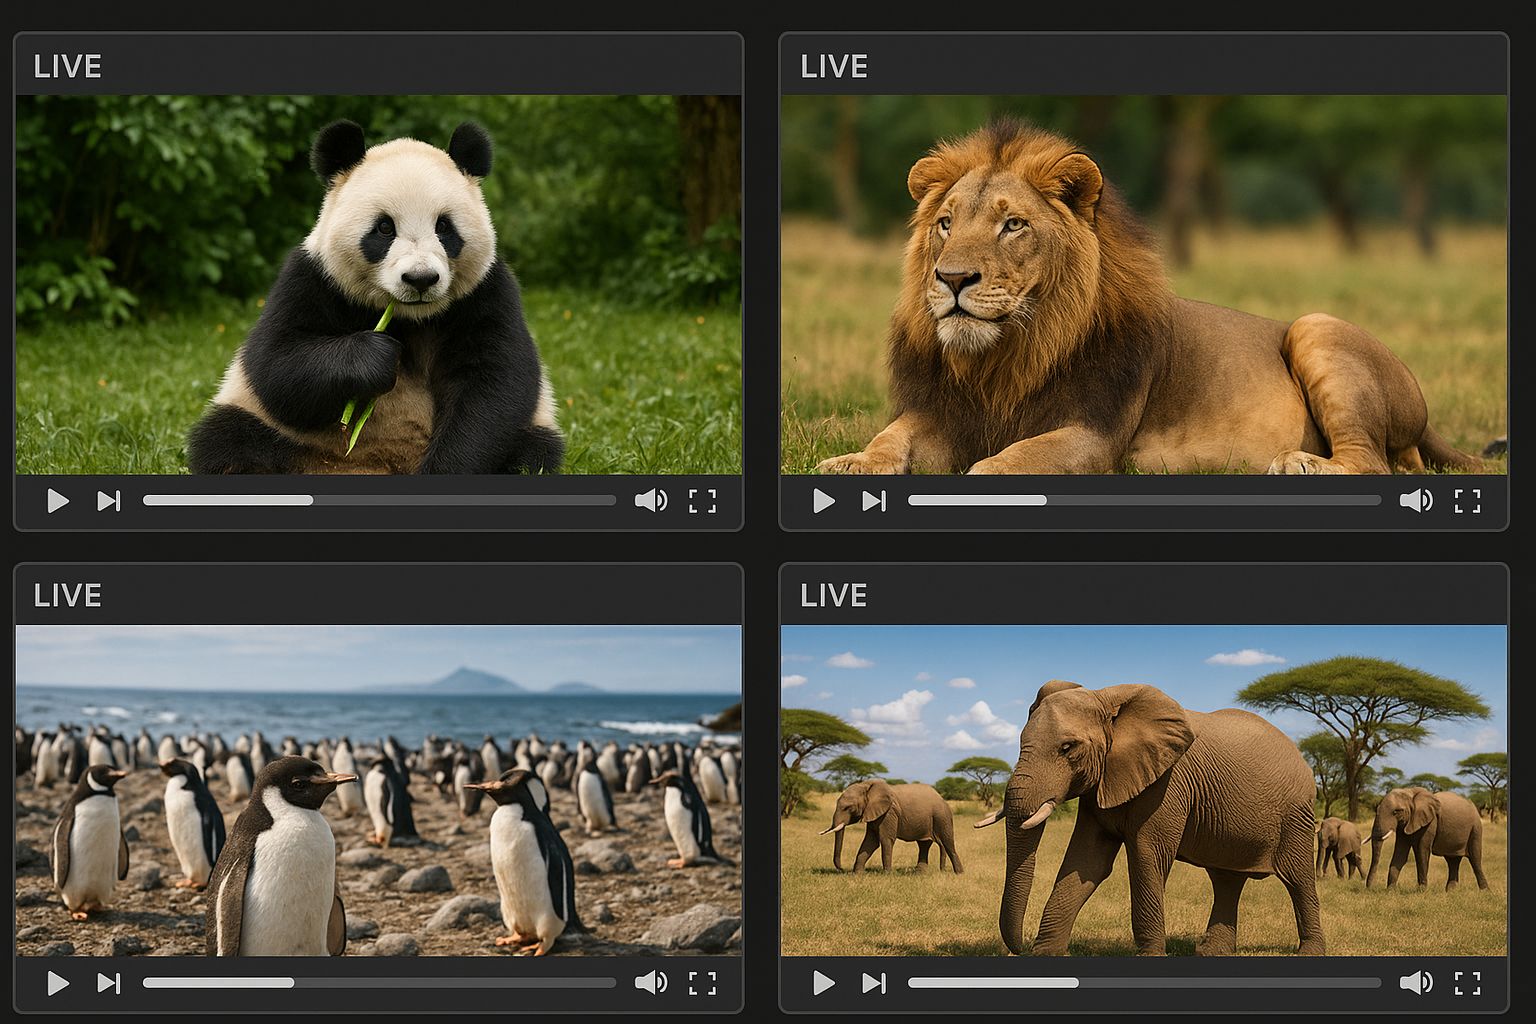
Task: Mute the lion stream audio
Action: tap(1415, 501)
